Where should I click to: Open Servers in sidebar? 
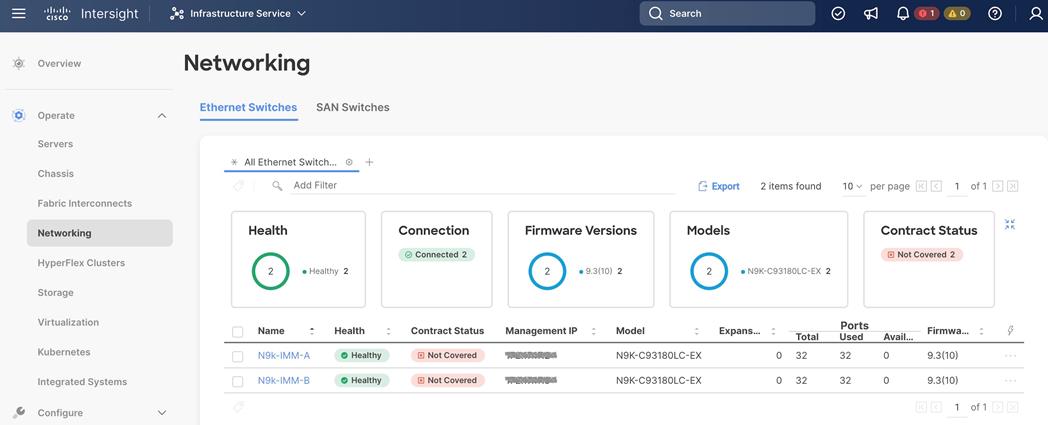pyautogui.click(x=55, y=144)
